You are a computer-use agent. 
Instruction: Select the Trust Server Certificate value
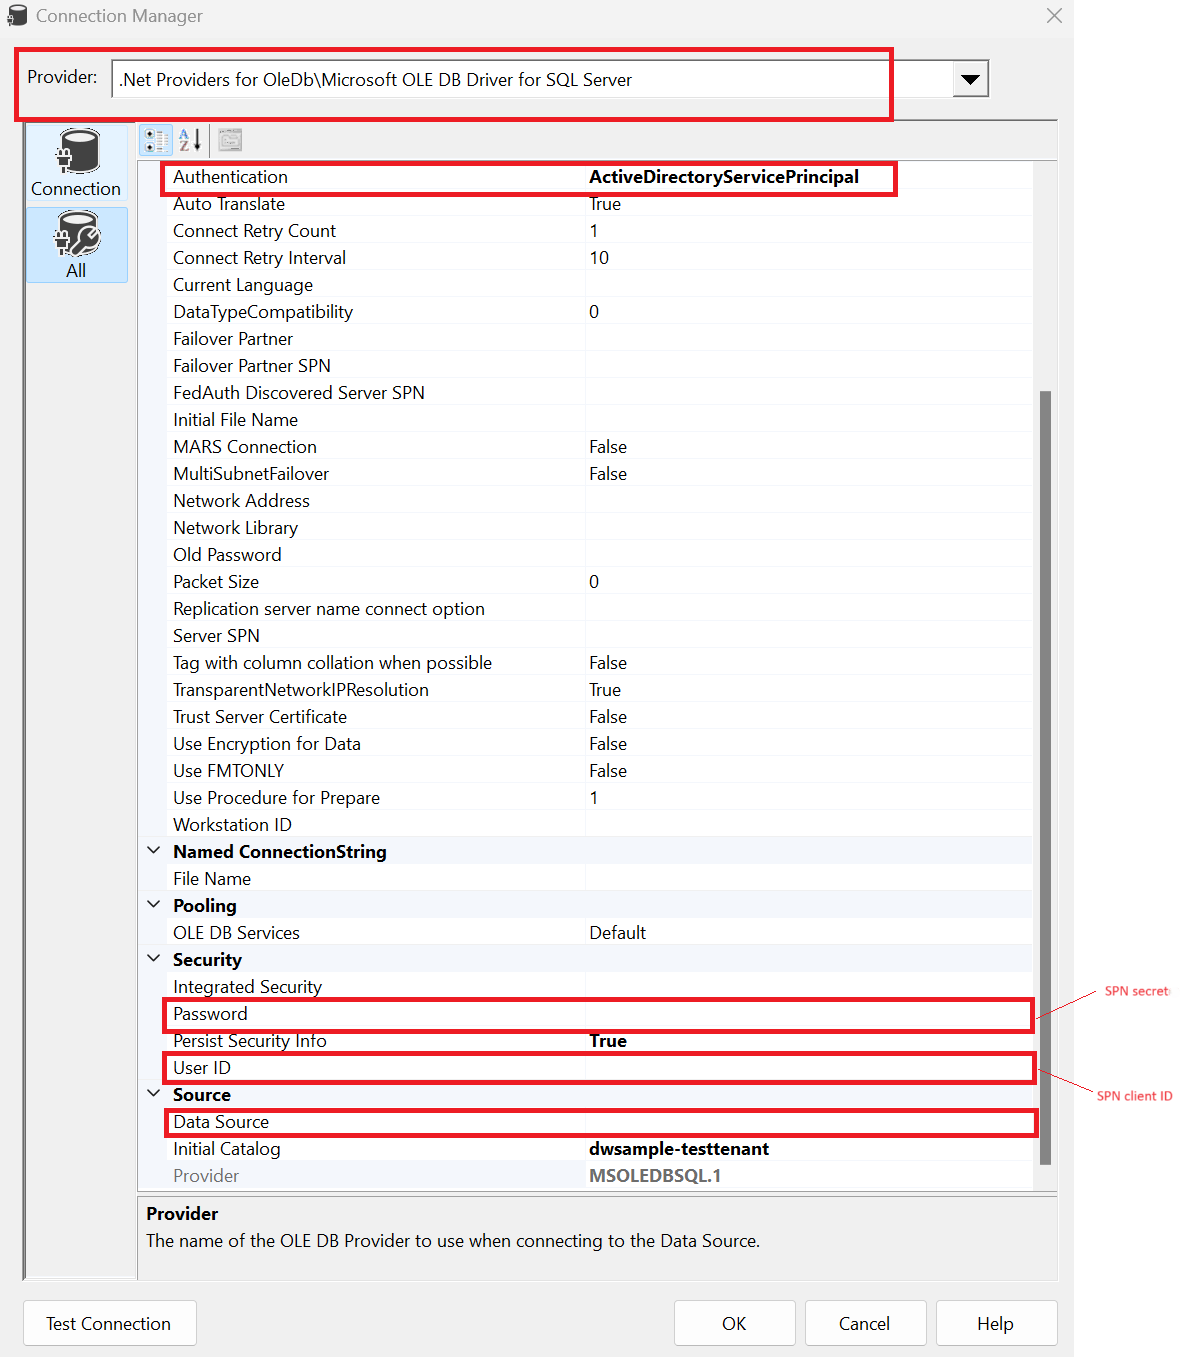coord(608,717)
